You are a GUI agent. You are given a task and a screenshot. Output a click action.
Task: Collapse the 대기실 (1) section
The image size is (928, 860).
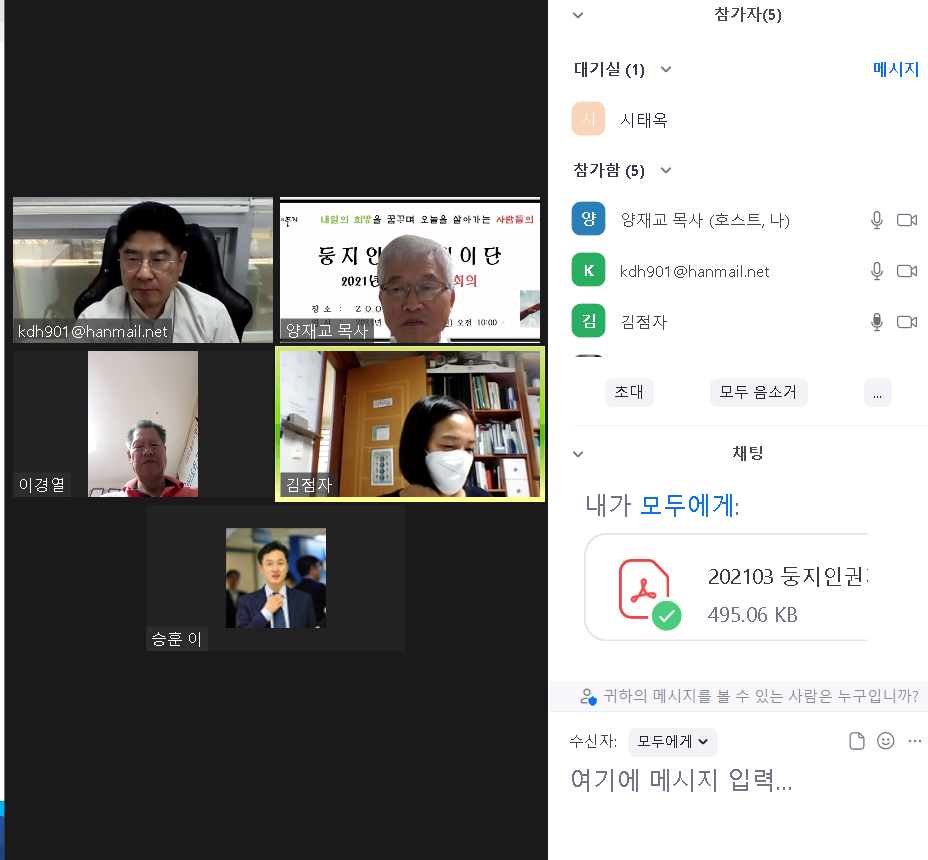pyautogui.click(x=666, y=69)
